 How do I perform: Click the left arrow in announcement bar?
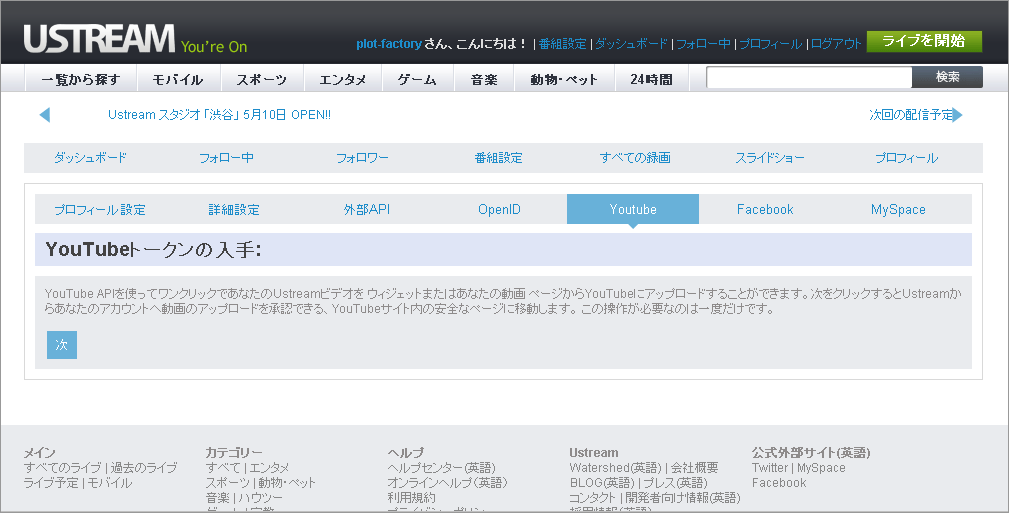44,115
